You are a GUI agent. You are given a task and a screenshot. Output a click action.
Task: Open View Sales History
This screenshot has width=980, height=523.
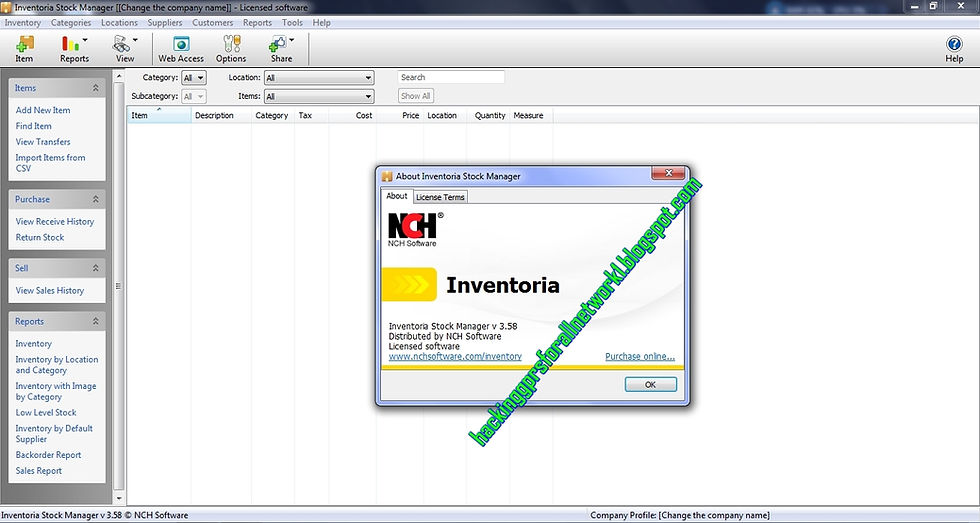coord(49,291)
